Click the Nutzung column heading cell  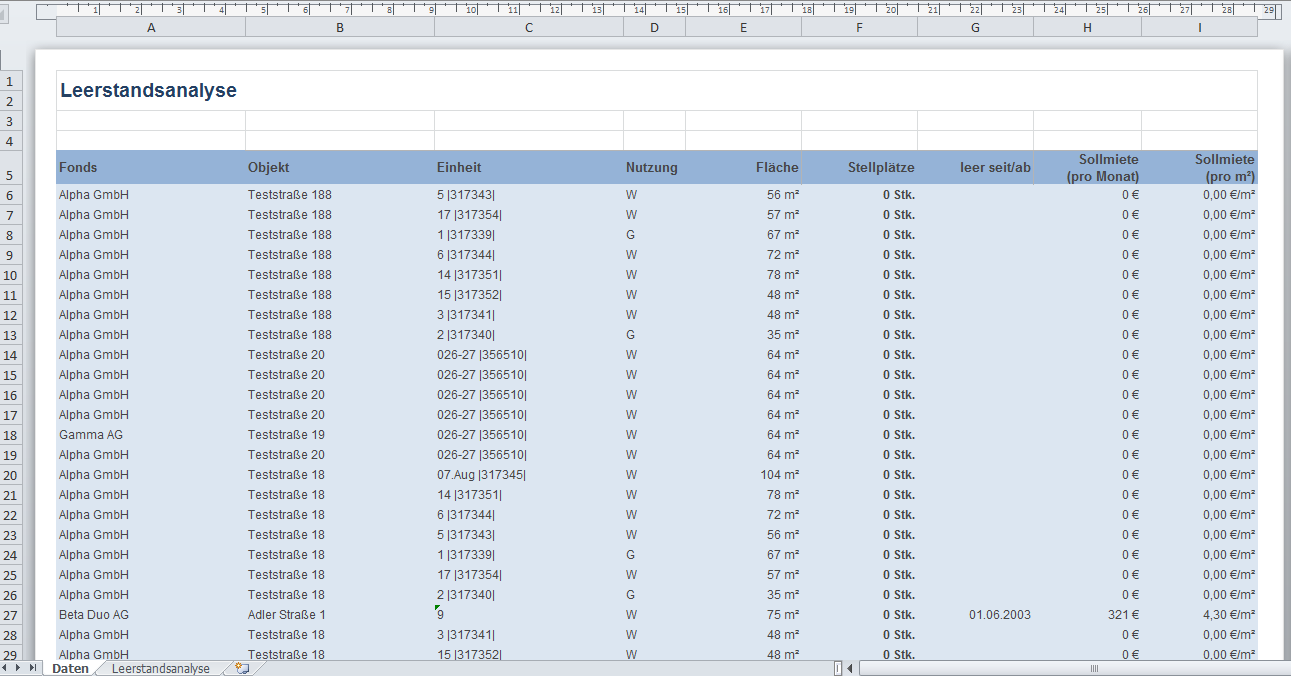click(x=655, y=167)
